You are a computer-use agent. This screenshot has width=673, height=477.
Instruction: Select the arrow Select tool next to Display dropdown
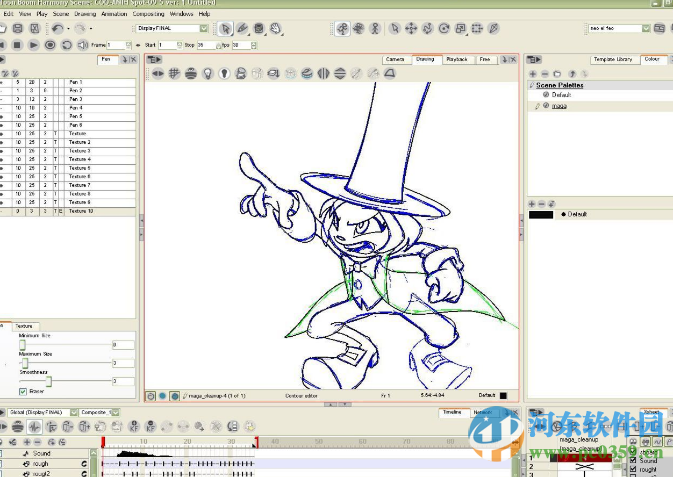tap(225, 28)
